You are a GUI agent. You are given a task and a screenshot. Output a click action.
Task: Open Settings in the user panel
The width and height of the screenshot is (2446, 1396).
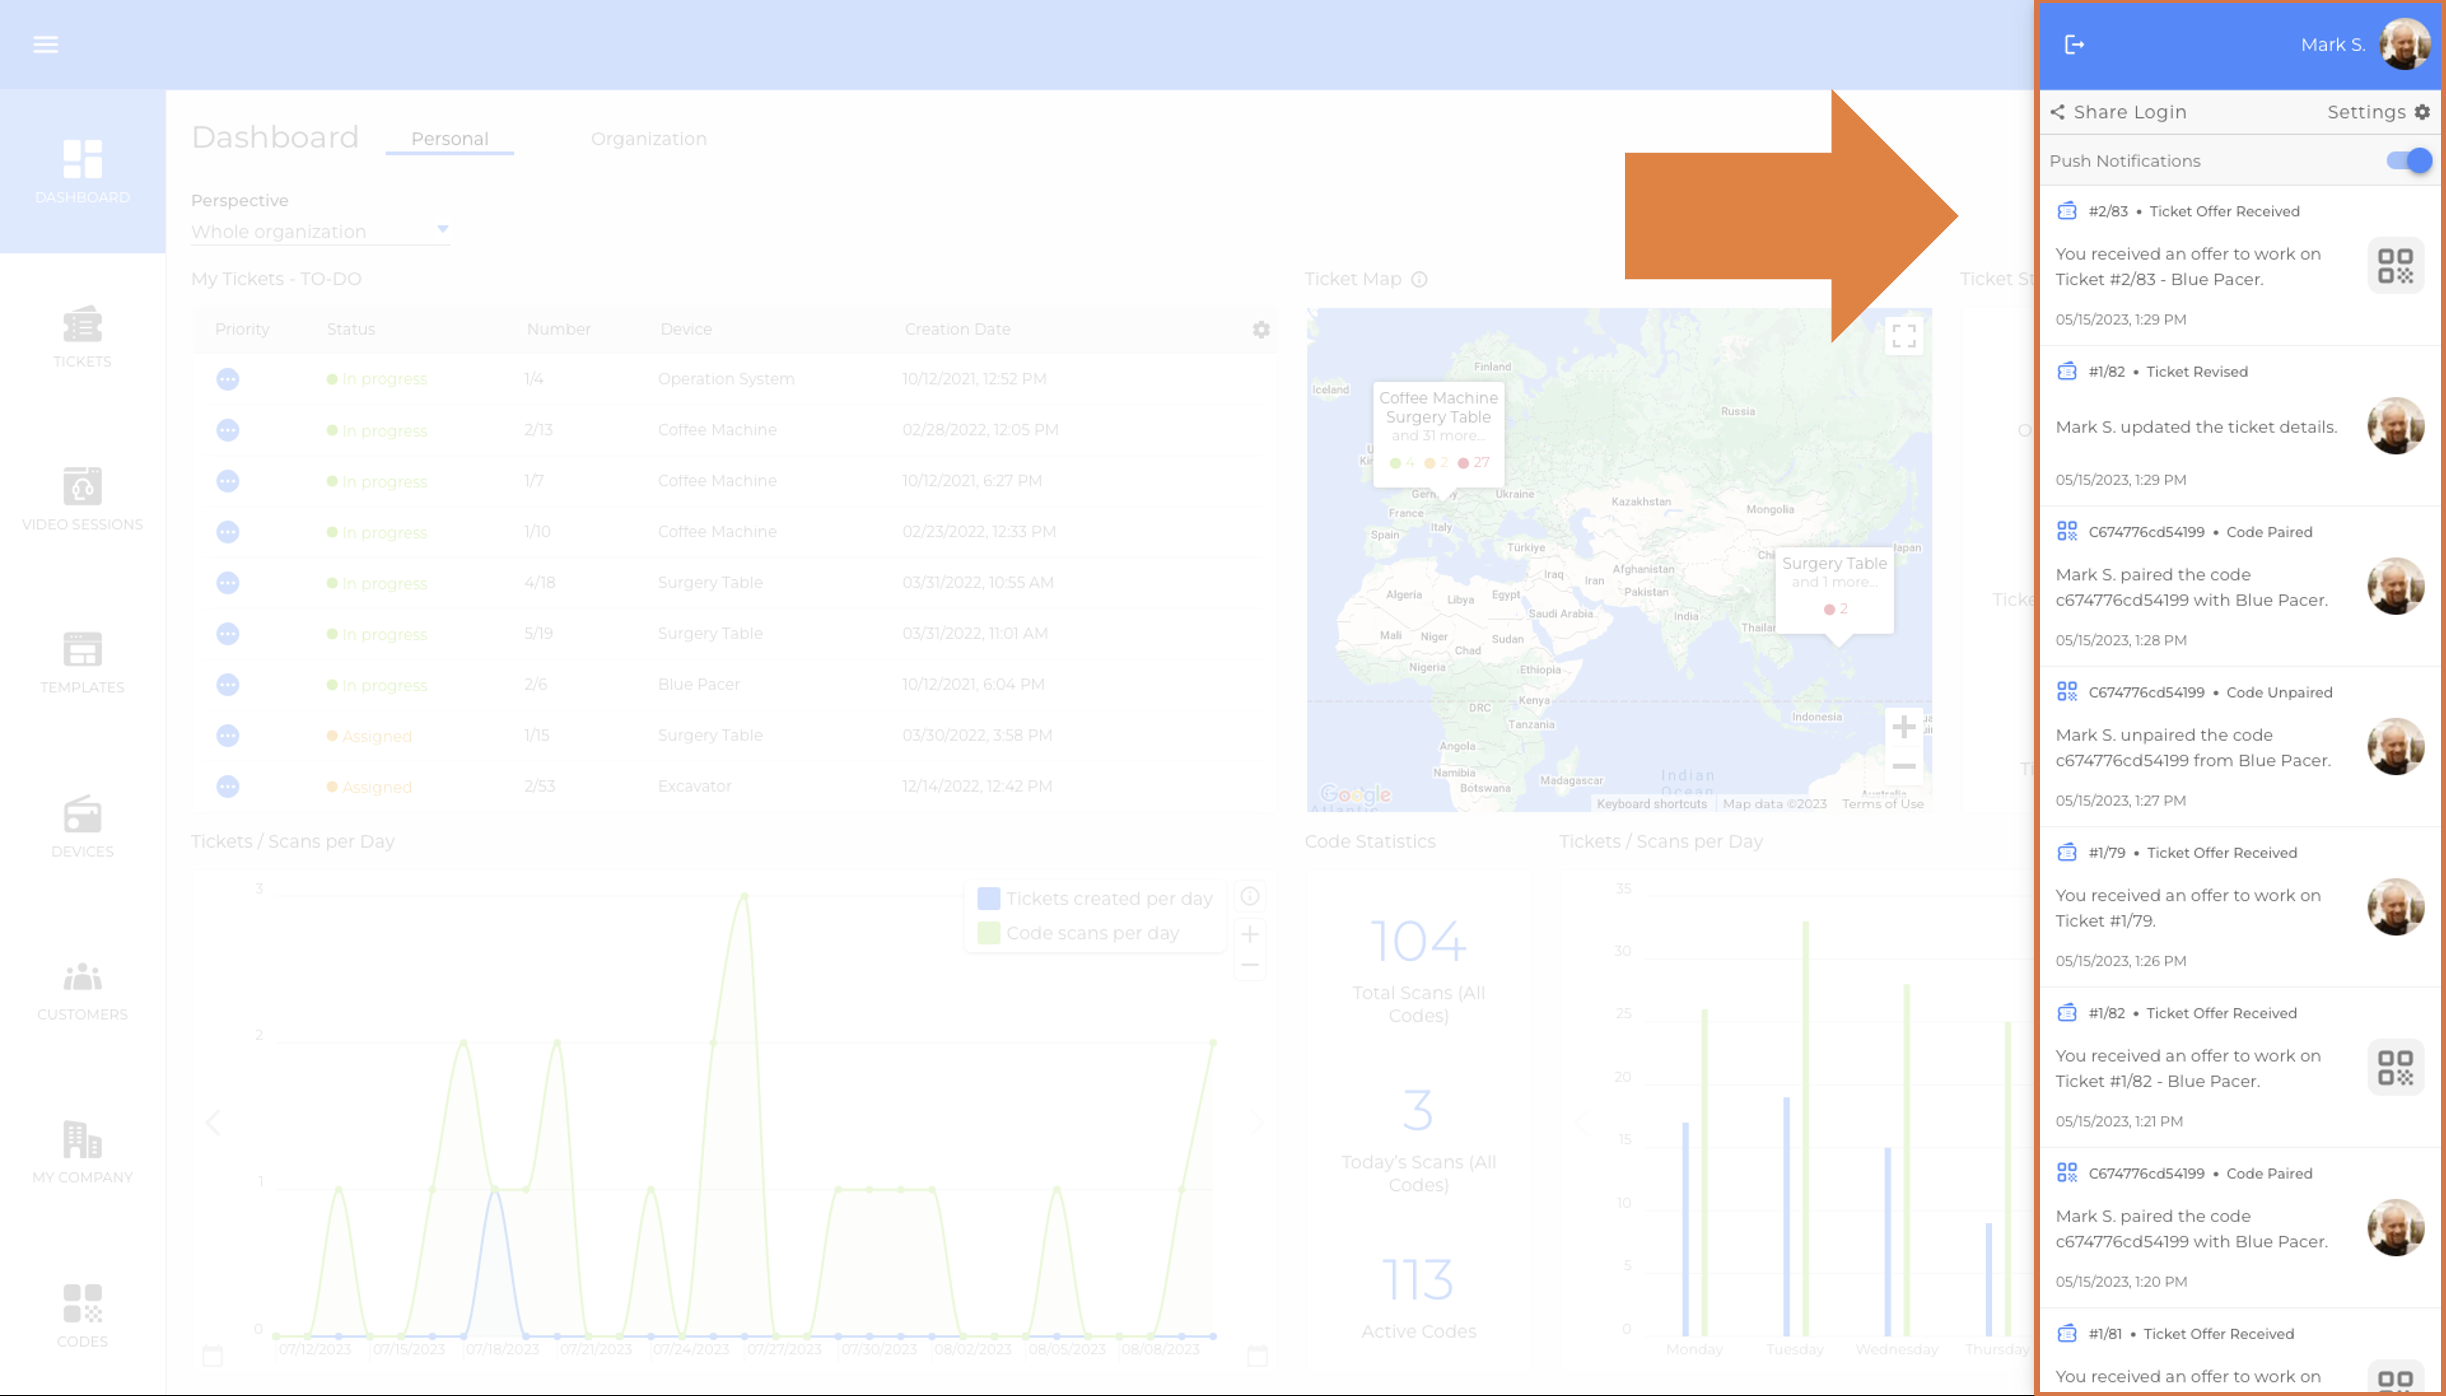pos(2378,112)
